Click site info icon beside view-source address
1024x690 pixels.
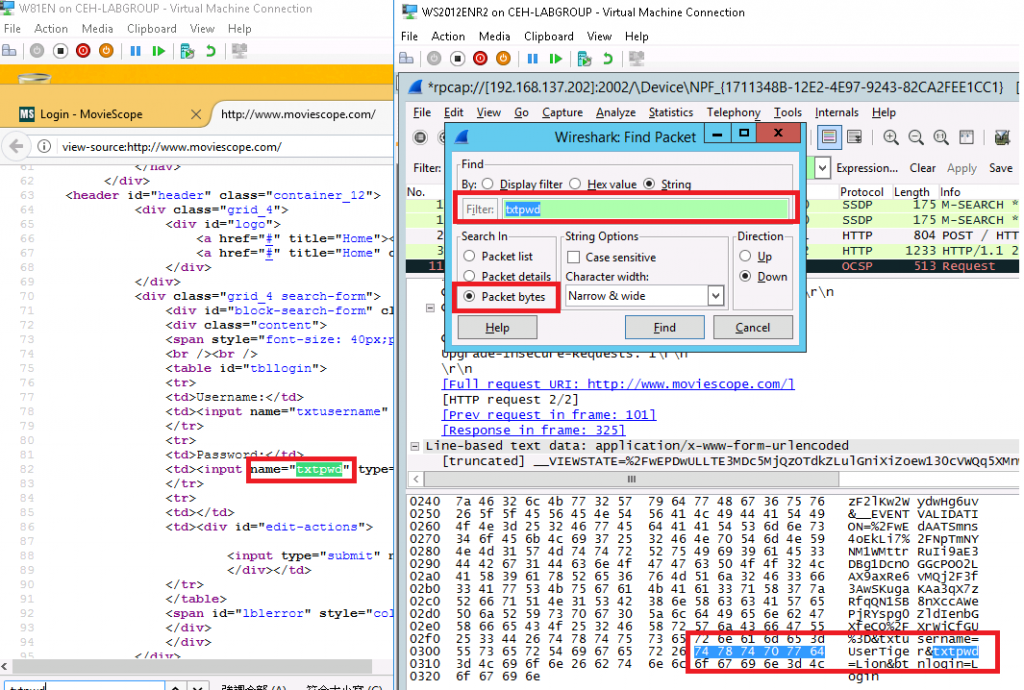tap(44, 146)
